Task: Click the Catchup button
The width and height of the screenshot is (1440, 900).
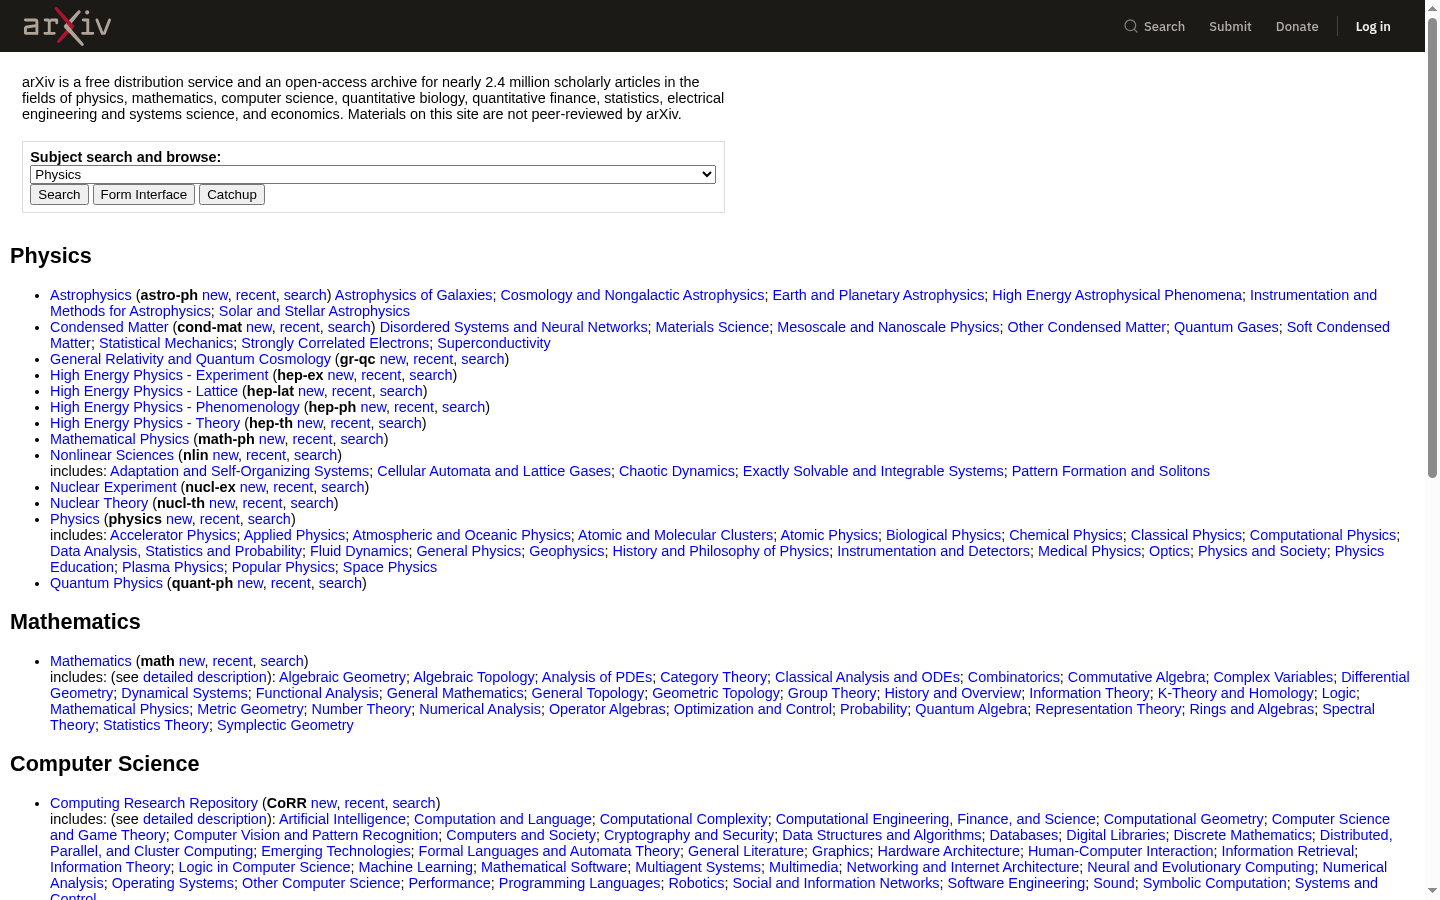Action: tap(232, 195)
